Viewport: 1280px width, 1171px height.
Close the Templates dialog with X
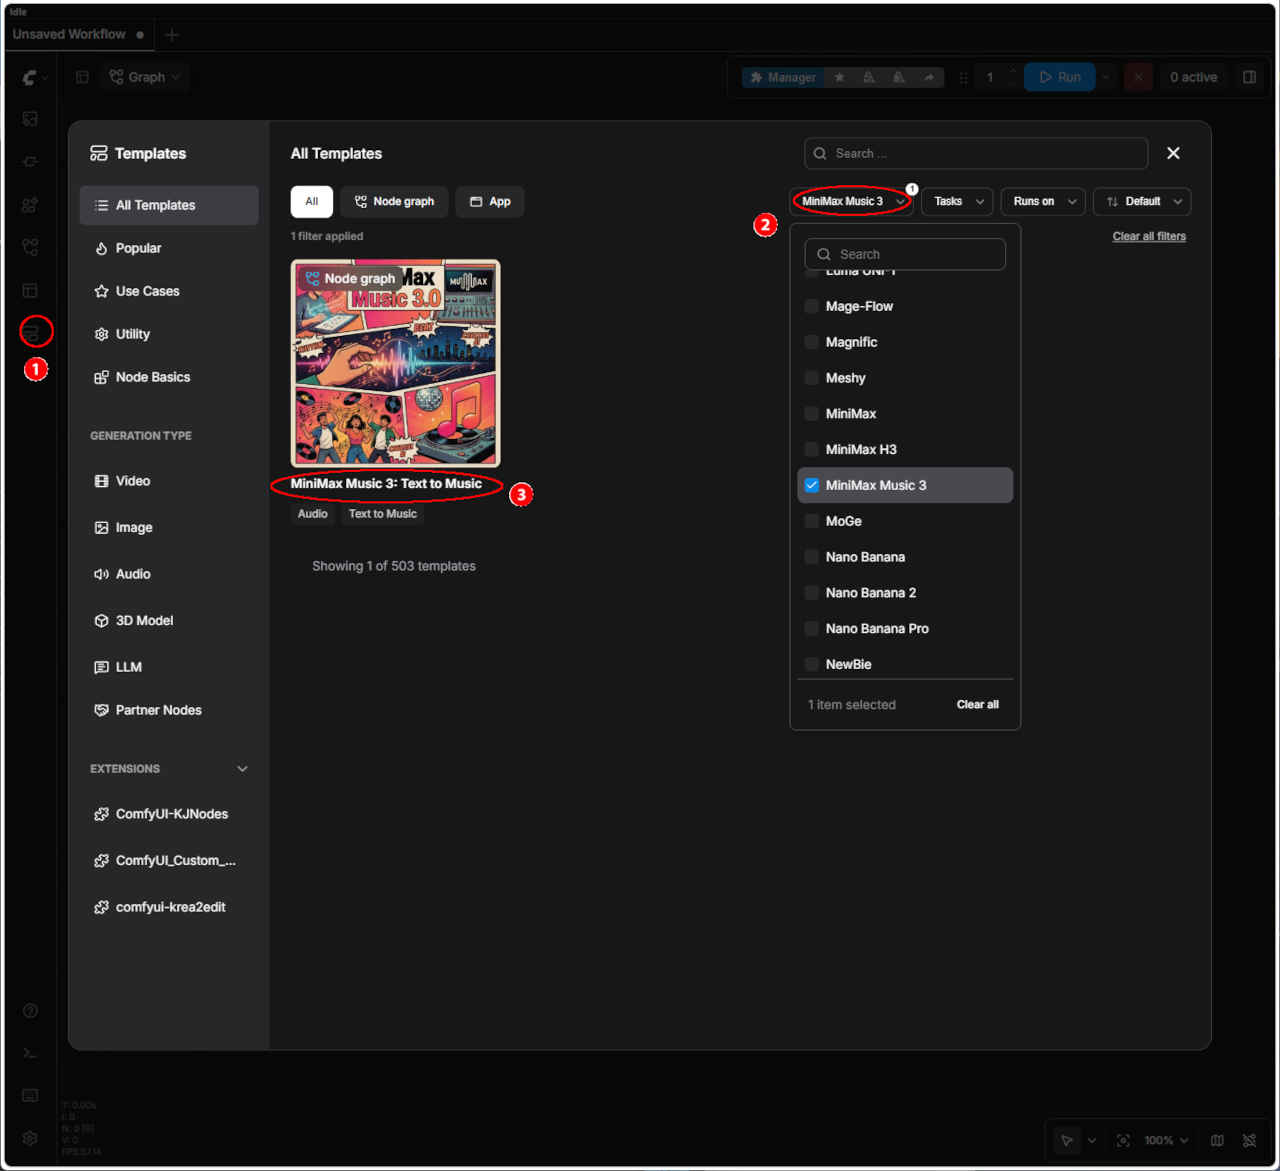coord(1173,153)
